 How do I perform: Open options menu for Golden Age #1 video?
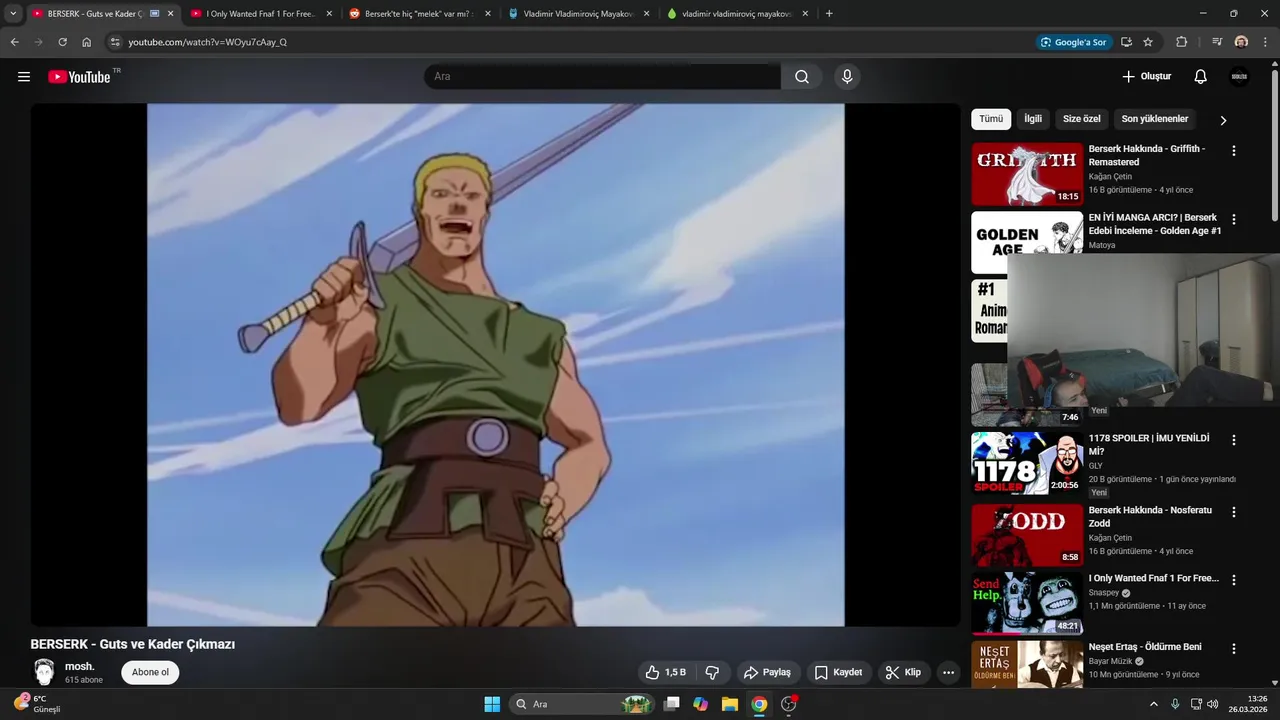point(1234,219)
